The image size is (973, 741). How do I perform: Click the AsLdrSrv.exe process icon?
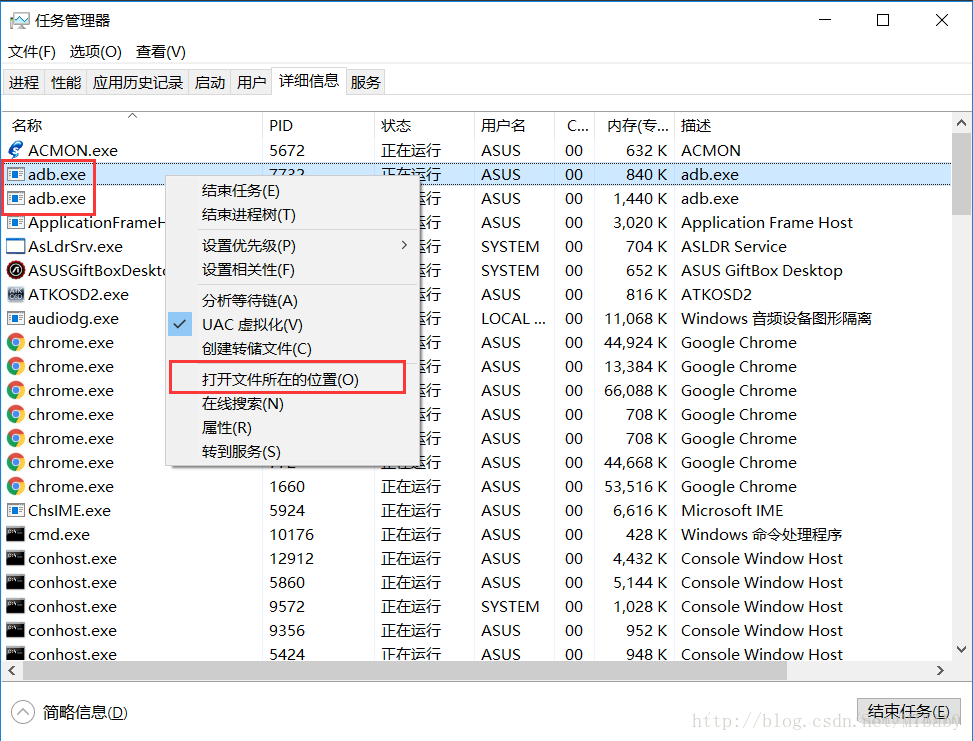pyautogui.click(x=16, y=246)
